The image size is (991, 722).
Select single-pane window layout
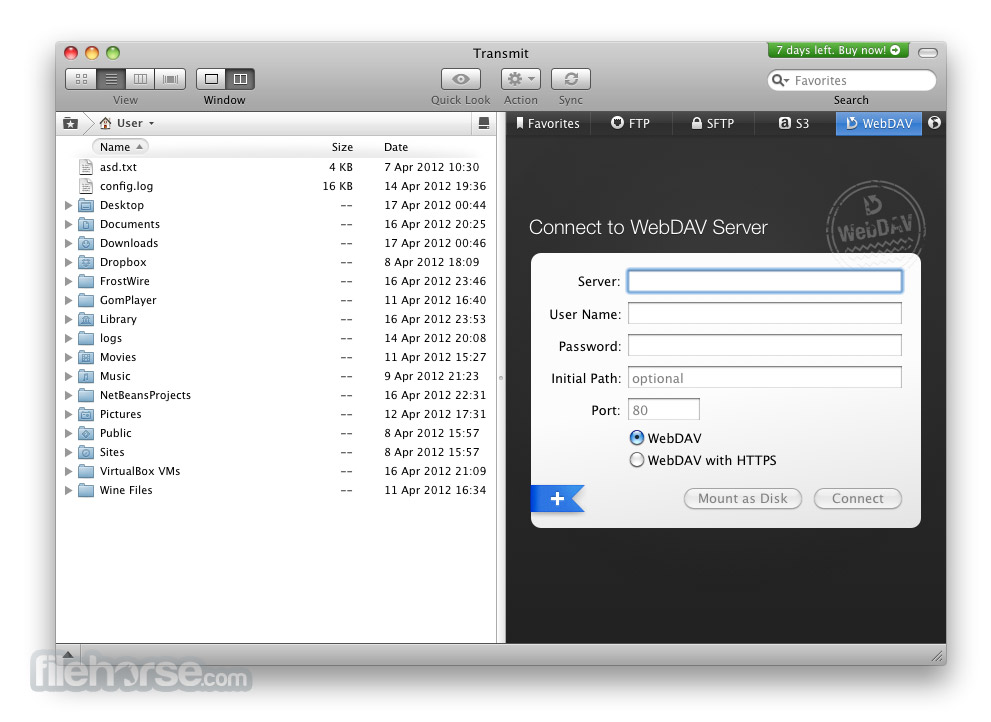pos(211,79)
